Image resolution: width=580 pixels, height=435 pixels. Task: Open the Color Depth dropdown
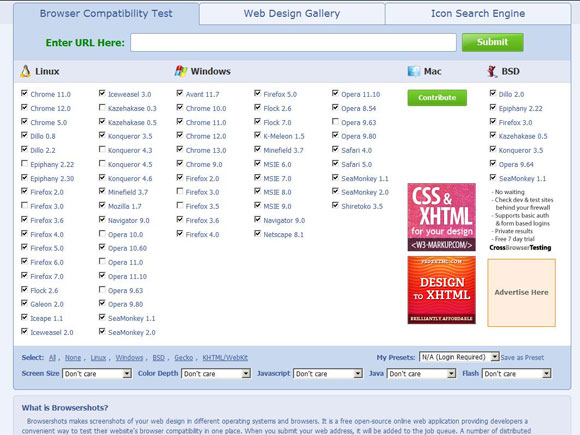pyautogui.click(x=216, y=374)
